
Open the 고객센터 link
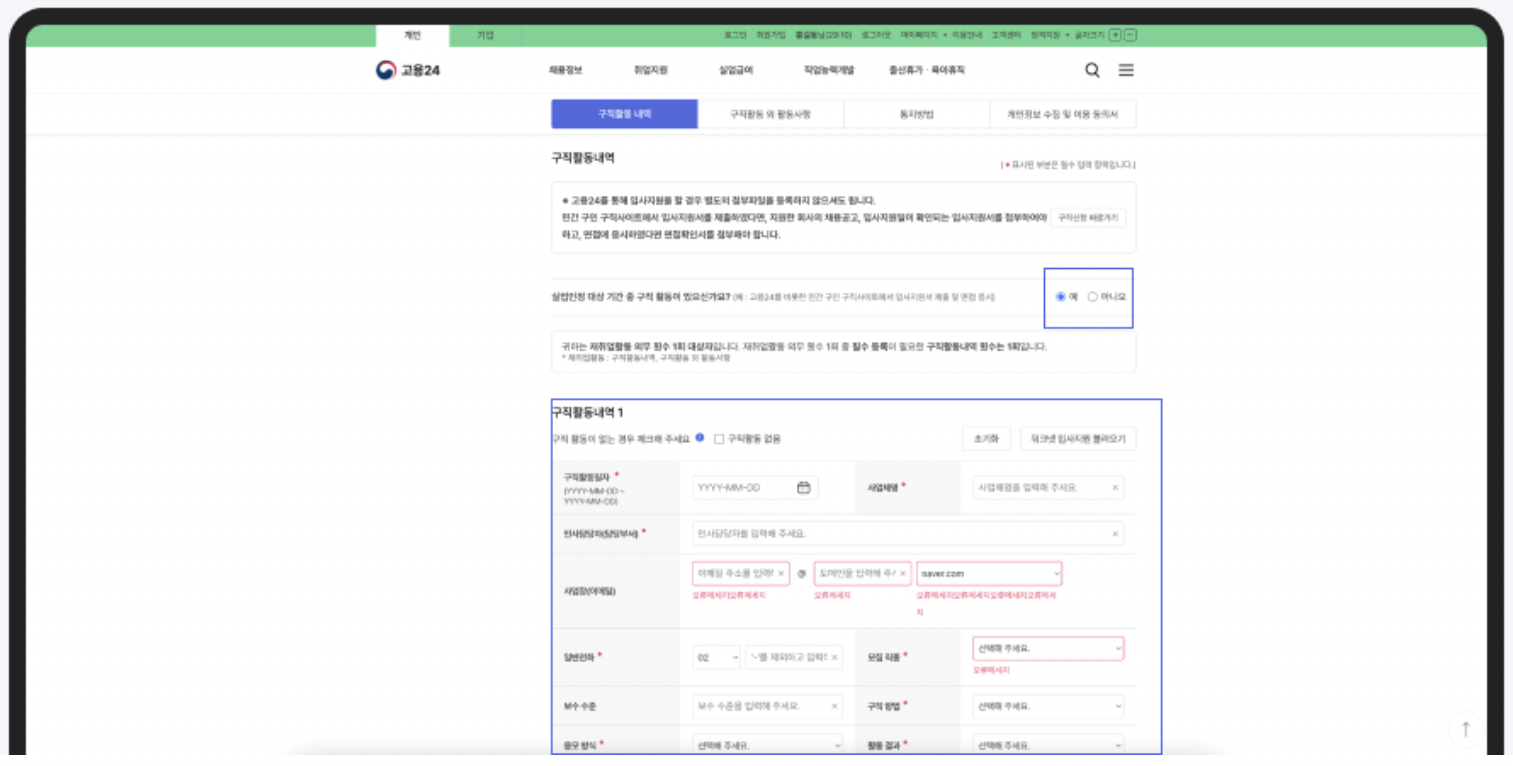click(x=1005, y=35)
